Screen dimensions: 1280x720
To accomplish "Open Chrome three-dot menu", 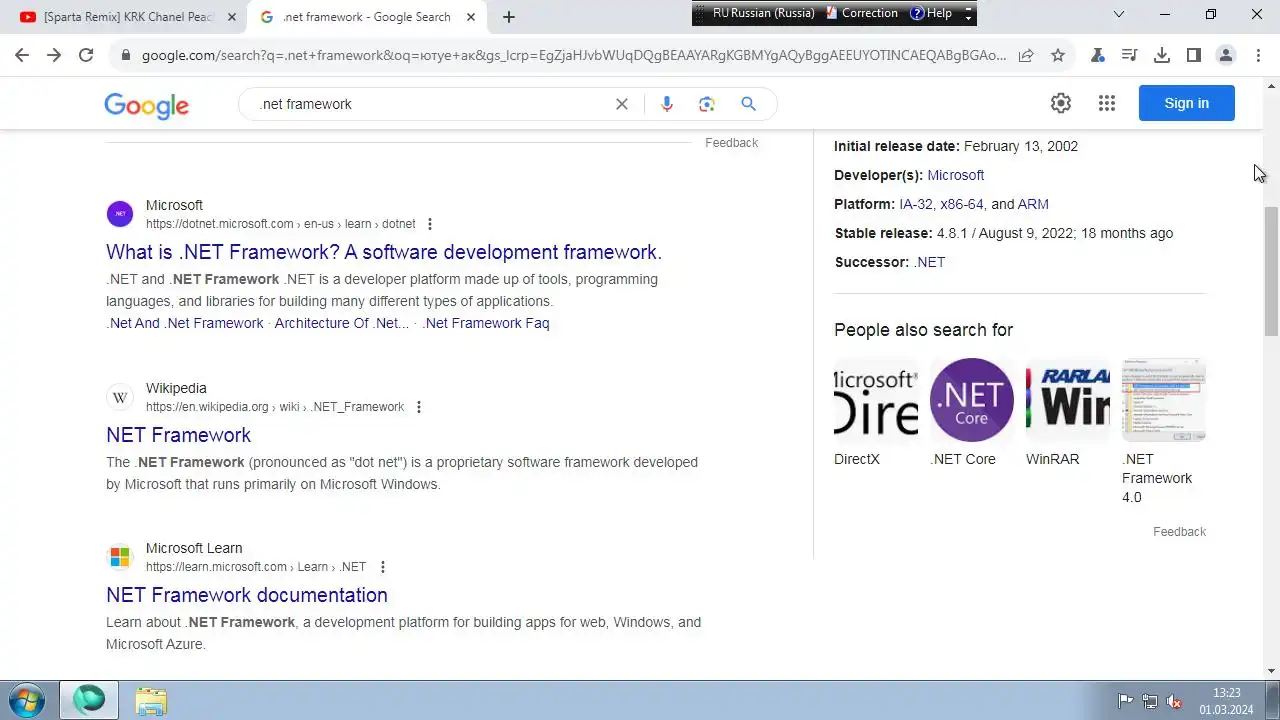I will (1257, 56).
